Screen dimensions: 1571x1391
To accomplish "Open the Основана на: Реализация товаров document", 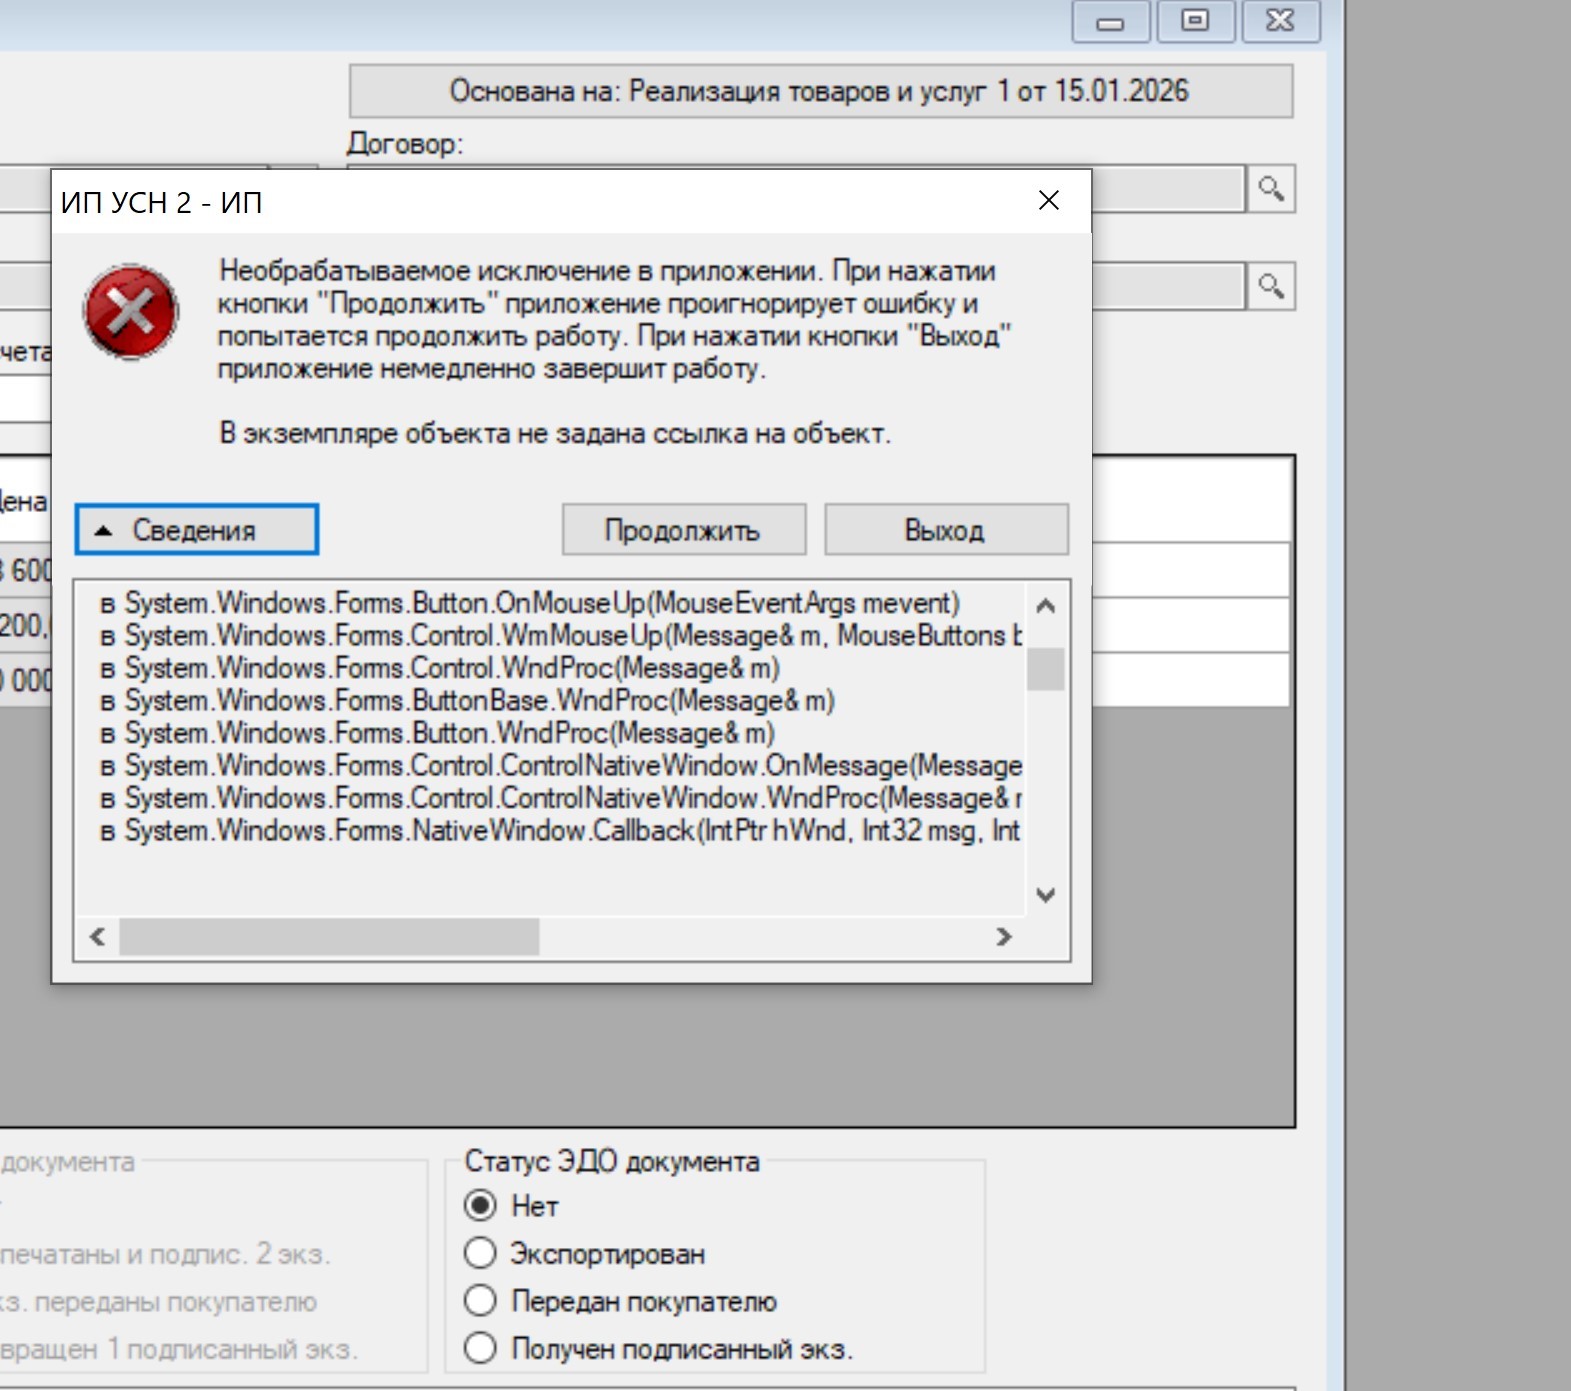I will (820, 92).
